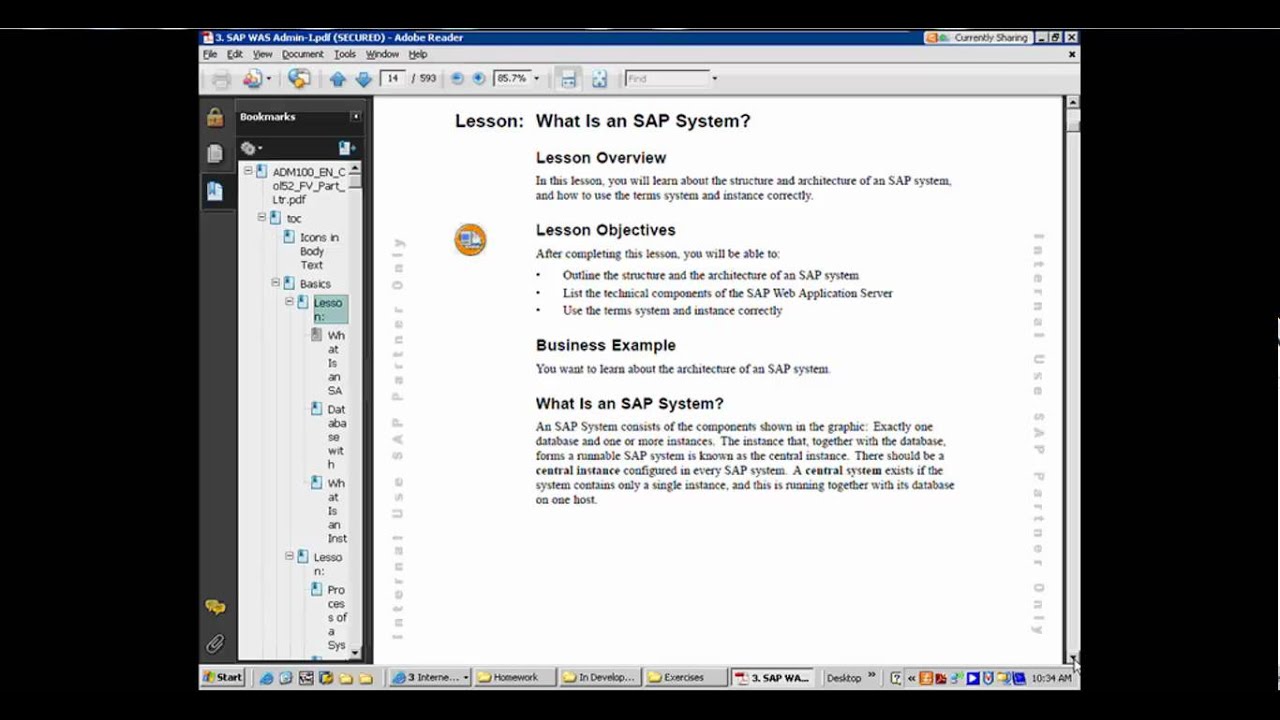Open the Comments panel icon

click(x=215, y=607)
